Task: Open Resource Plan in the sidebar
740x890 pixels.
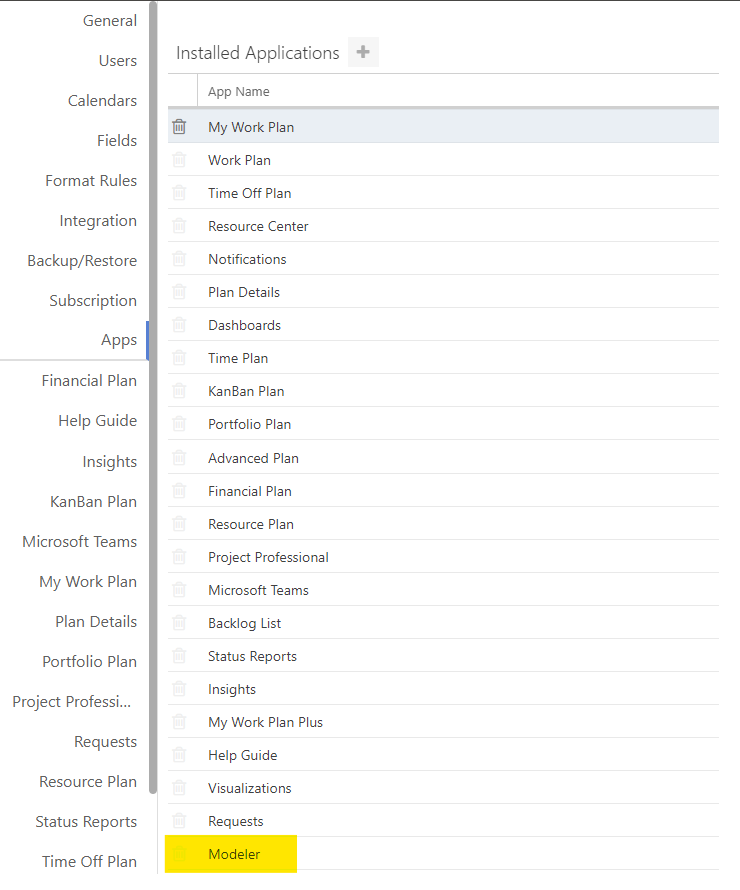Action: [x=87, y=782]
